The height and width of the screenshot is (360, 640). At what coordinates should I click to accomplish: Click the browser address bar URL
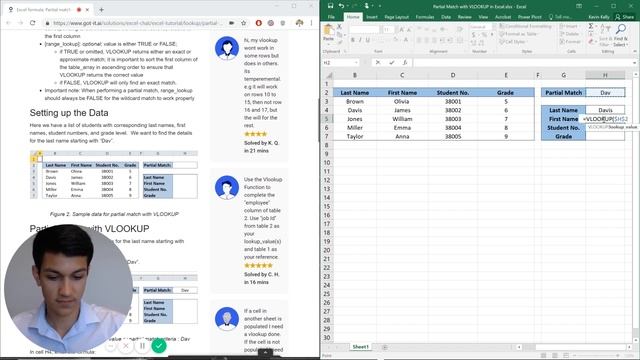(138, 23)
